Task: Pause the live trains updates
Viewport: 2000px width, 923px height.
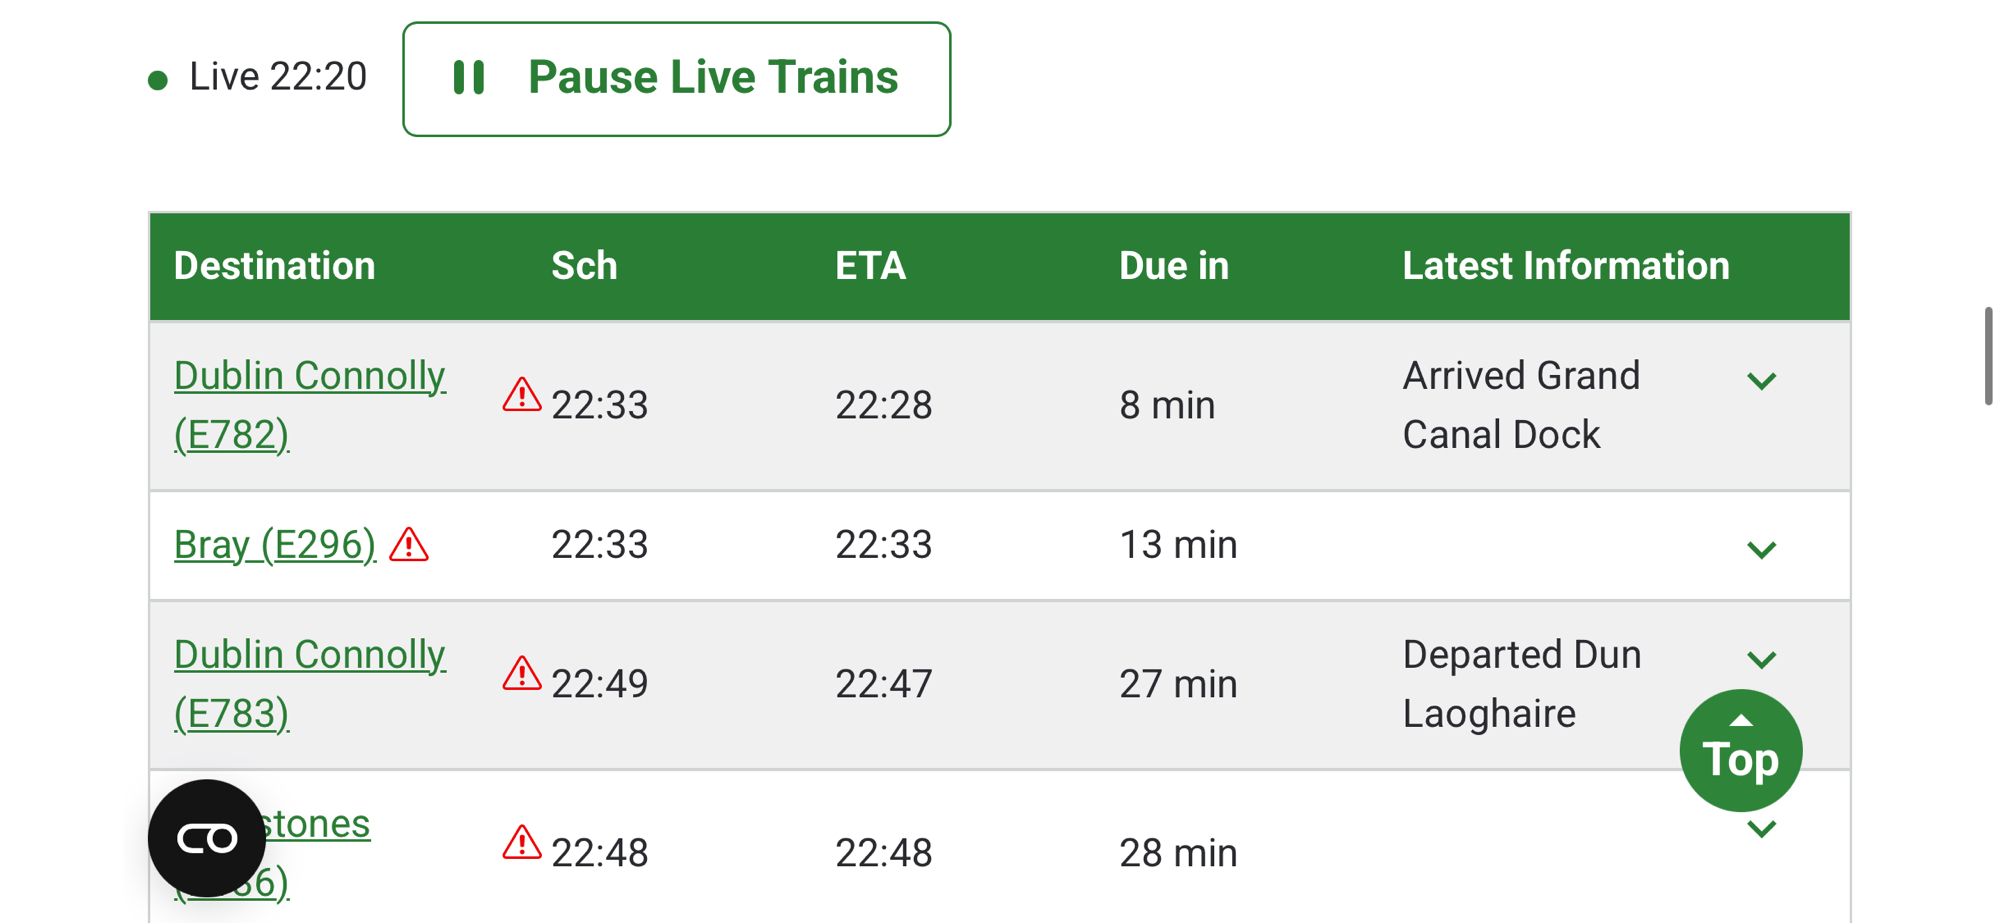Action: 676,79
